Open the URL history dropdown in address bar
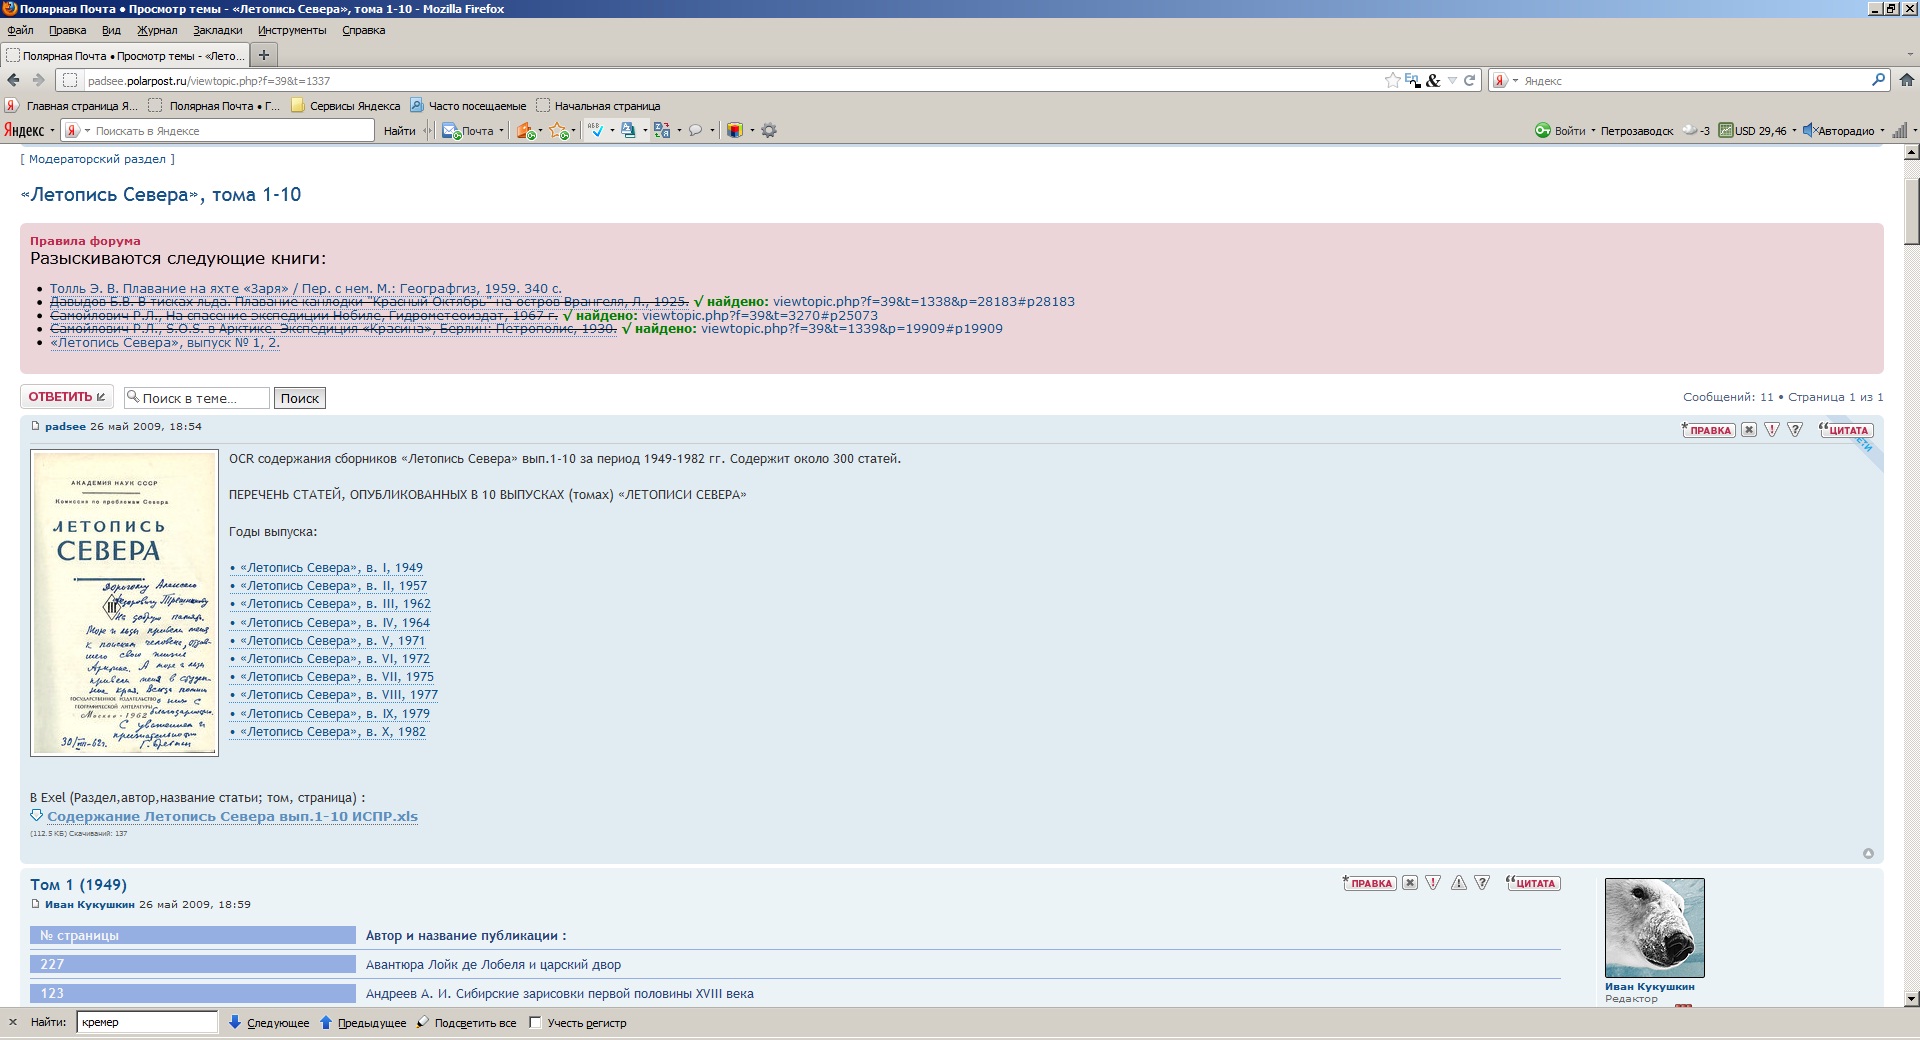 [x=1452, y=80]
